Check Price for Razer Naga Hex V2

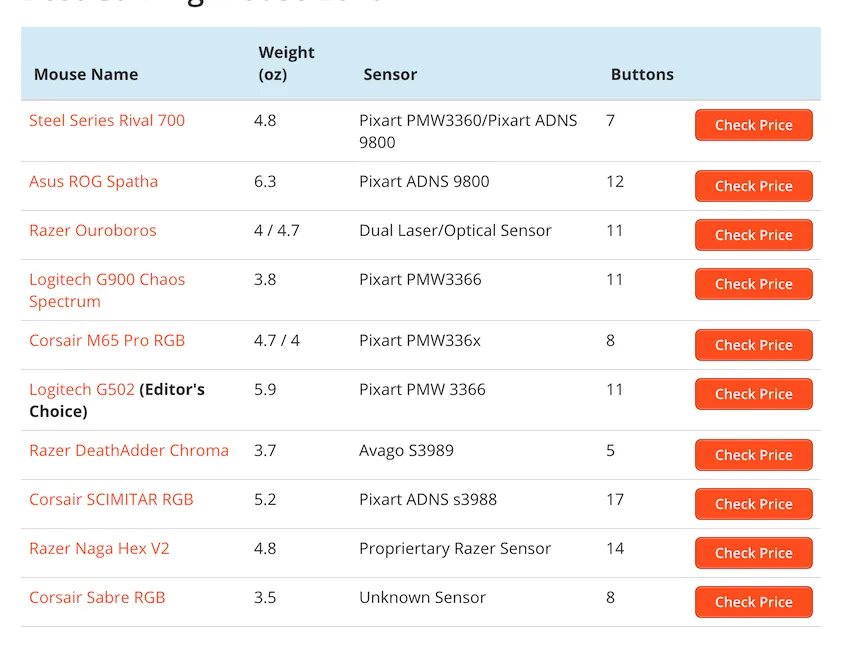(754, 553)
